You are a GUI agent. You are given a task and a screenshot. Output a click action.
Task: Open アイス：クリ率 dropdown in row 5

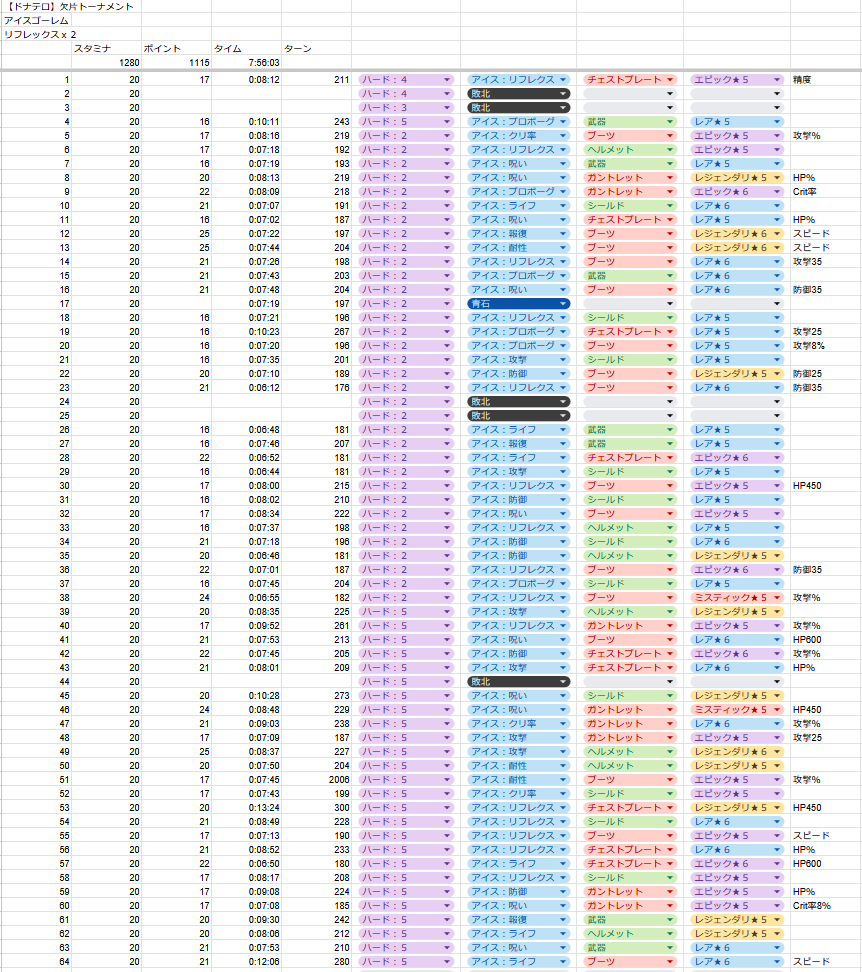pos(518,135)
